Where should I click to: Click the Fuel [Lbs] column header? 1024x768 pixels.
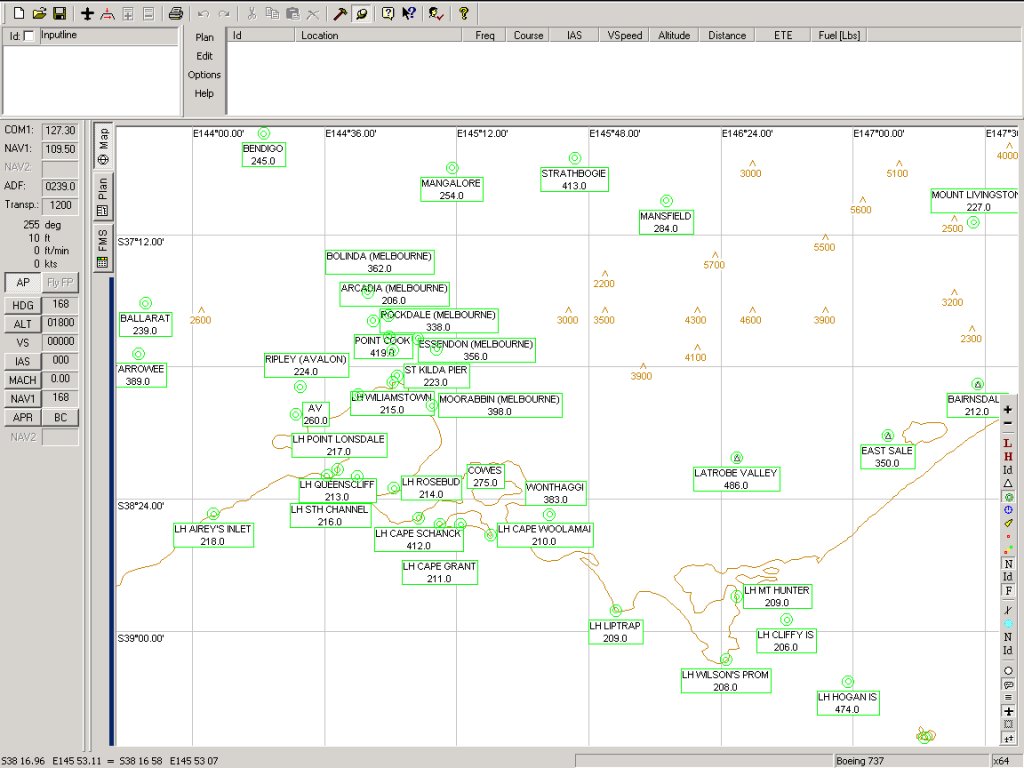pos(839,35)
